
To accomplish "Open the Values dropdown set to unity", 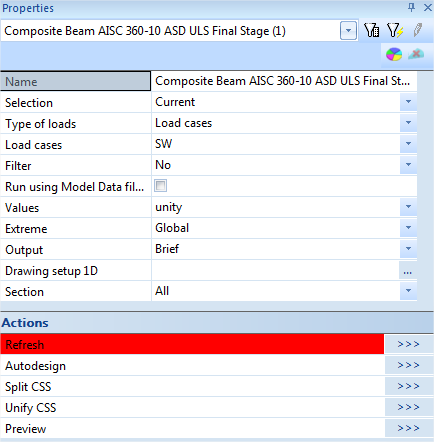I will coord(408,207).
